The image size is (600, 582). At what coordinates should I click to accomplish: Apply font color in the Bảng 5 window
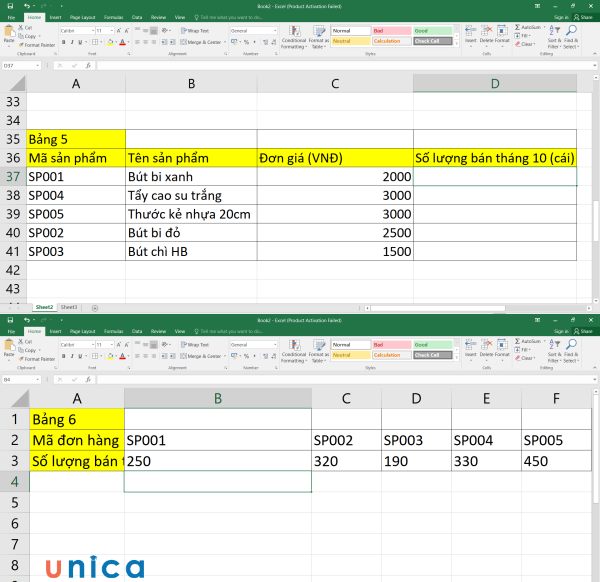tap(122, 42)
